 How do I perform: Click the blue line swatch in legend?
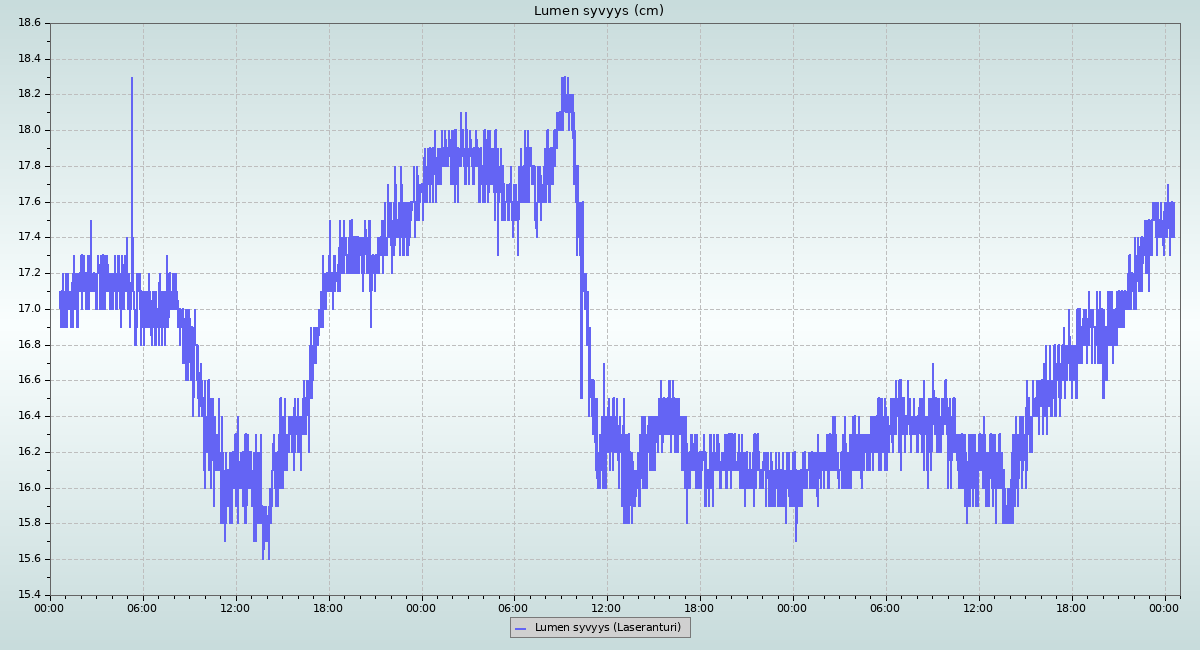tap(520, 628)
